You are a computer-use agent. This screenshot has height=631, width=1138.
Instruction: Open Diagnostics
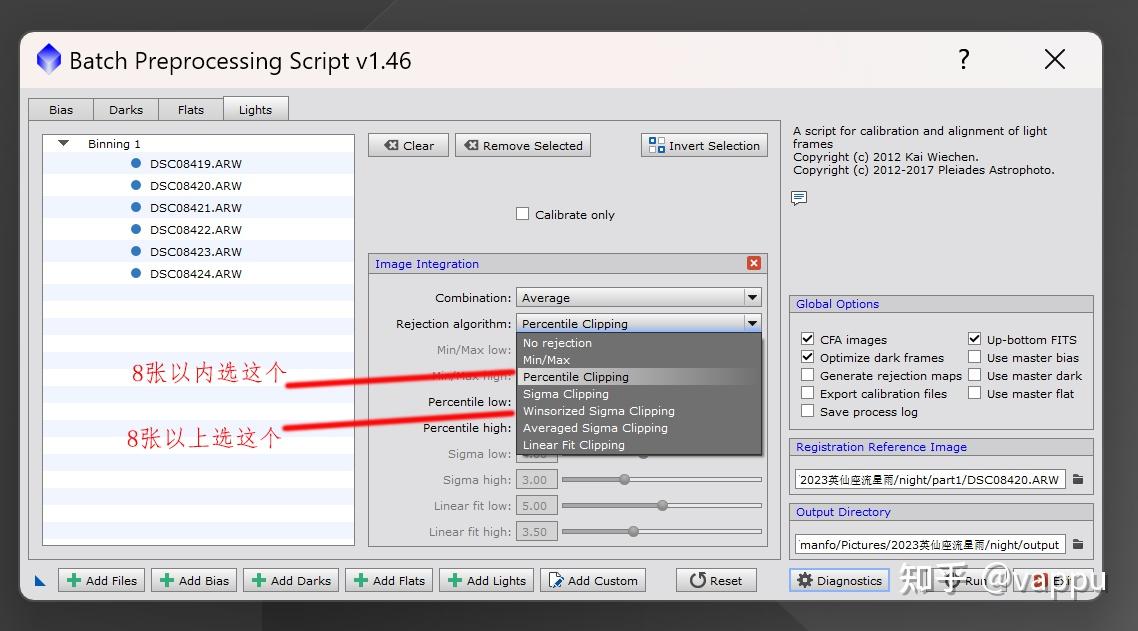839,580
